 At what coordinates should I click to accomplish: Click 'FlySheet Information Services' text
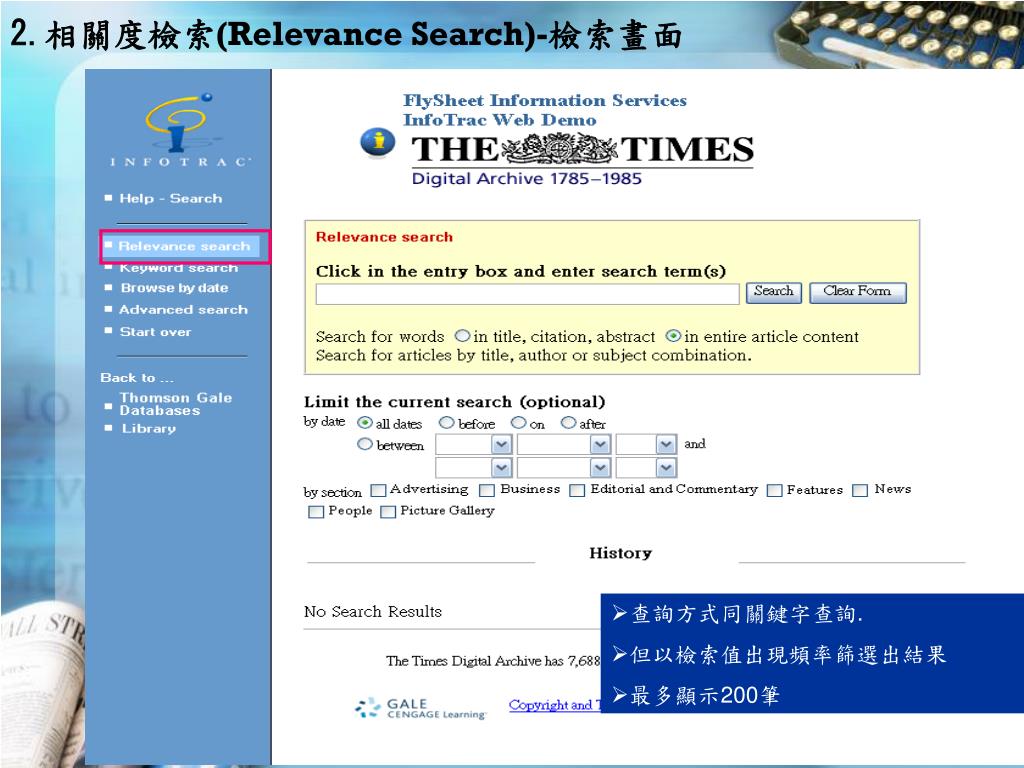545,101
